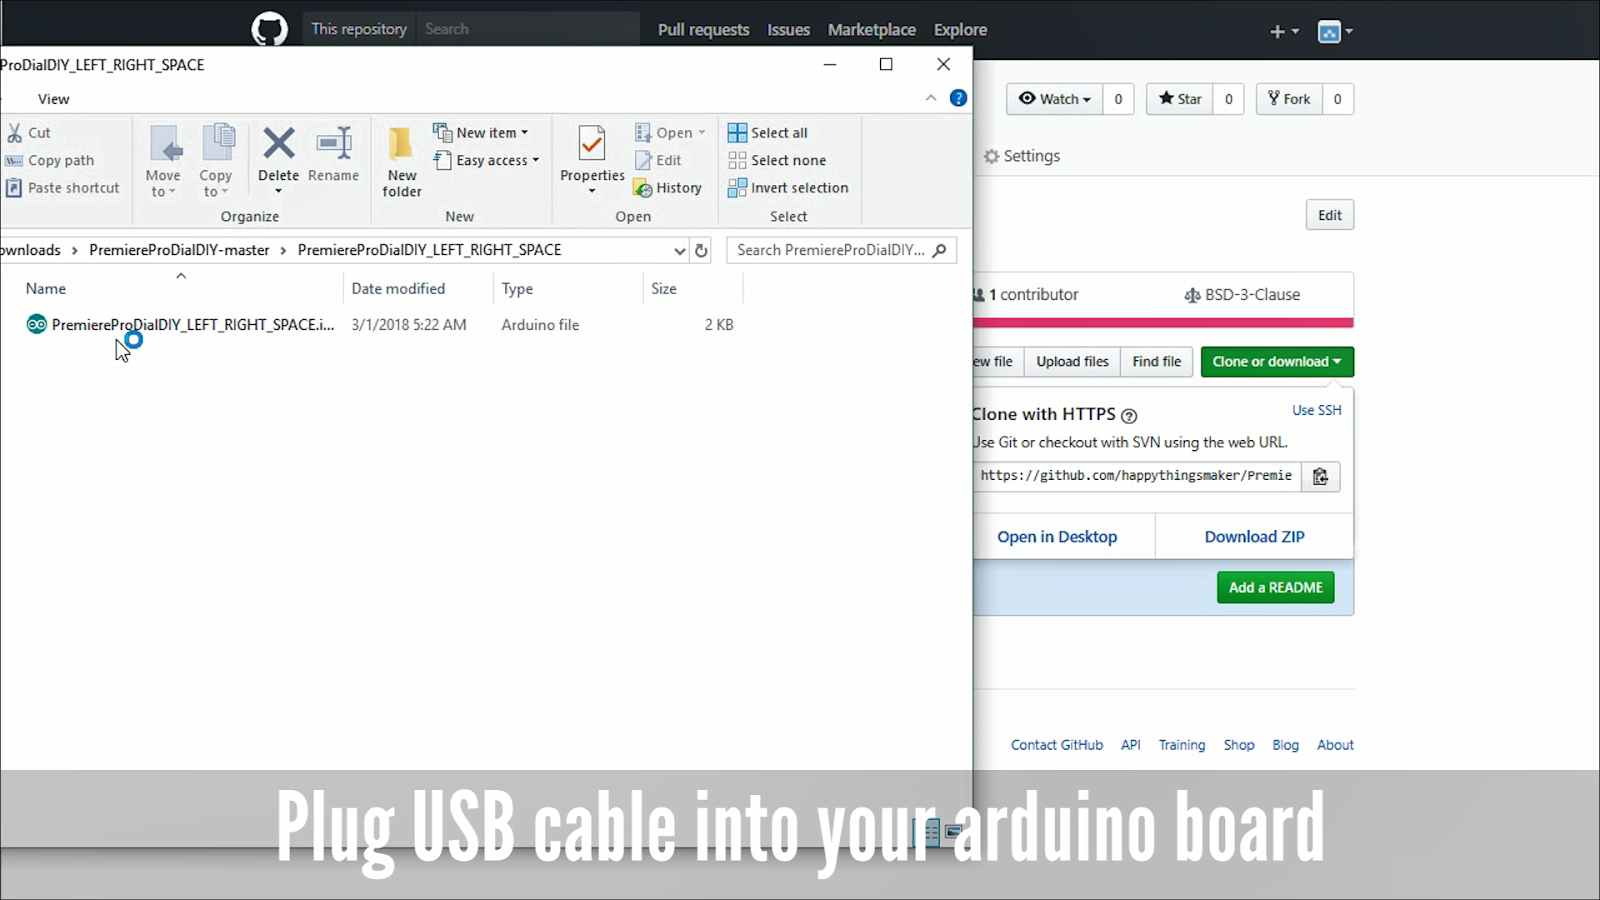Collapse the Explorer ribbon with the chevron

[931, 98]
